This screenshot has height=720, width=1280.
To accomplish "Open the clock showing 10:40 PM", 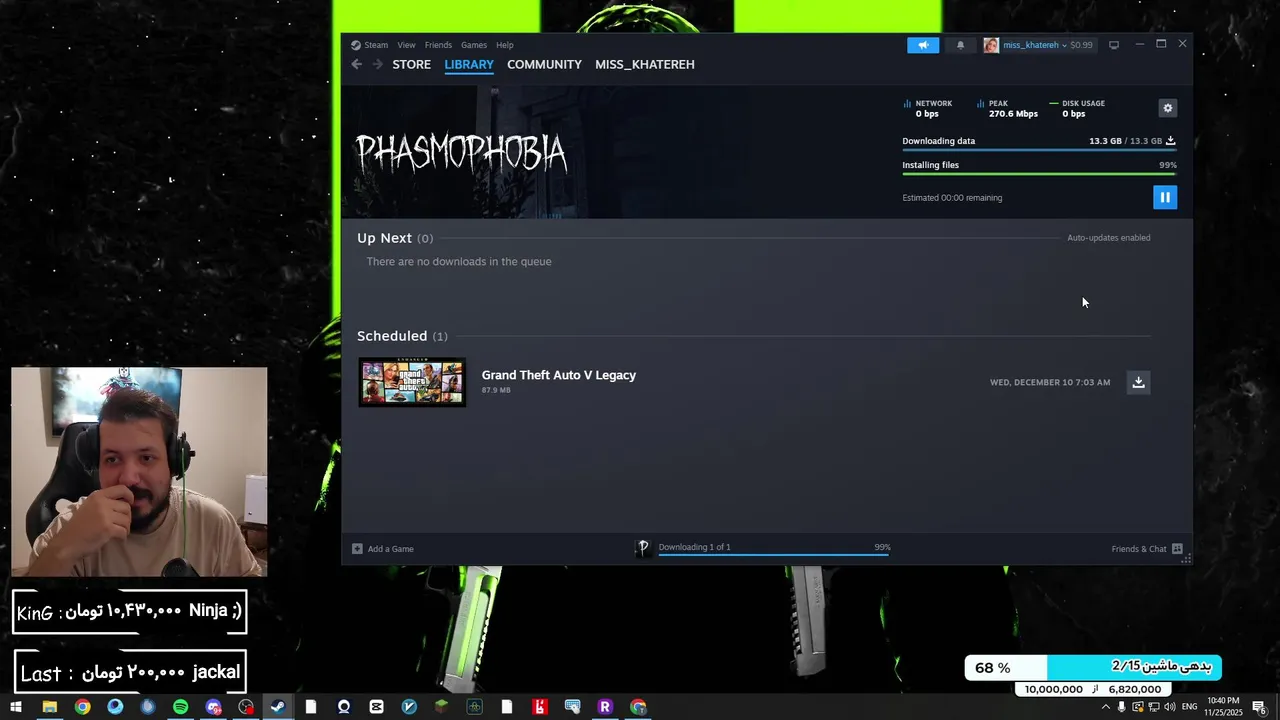I will click(1224, 707).
